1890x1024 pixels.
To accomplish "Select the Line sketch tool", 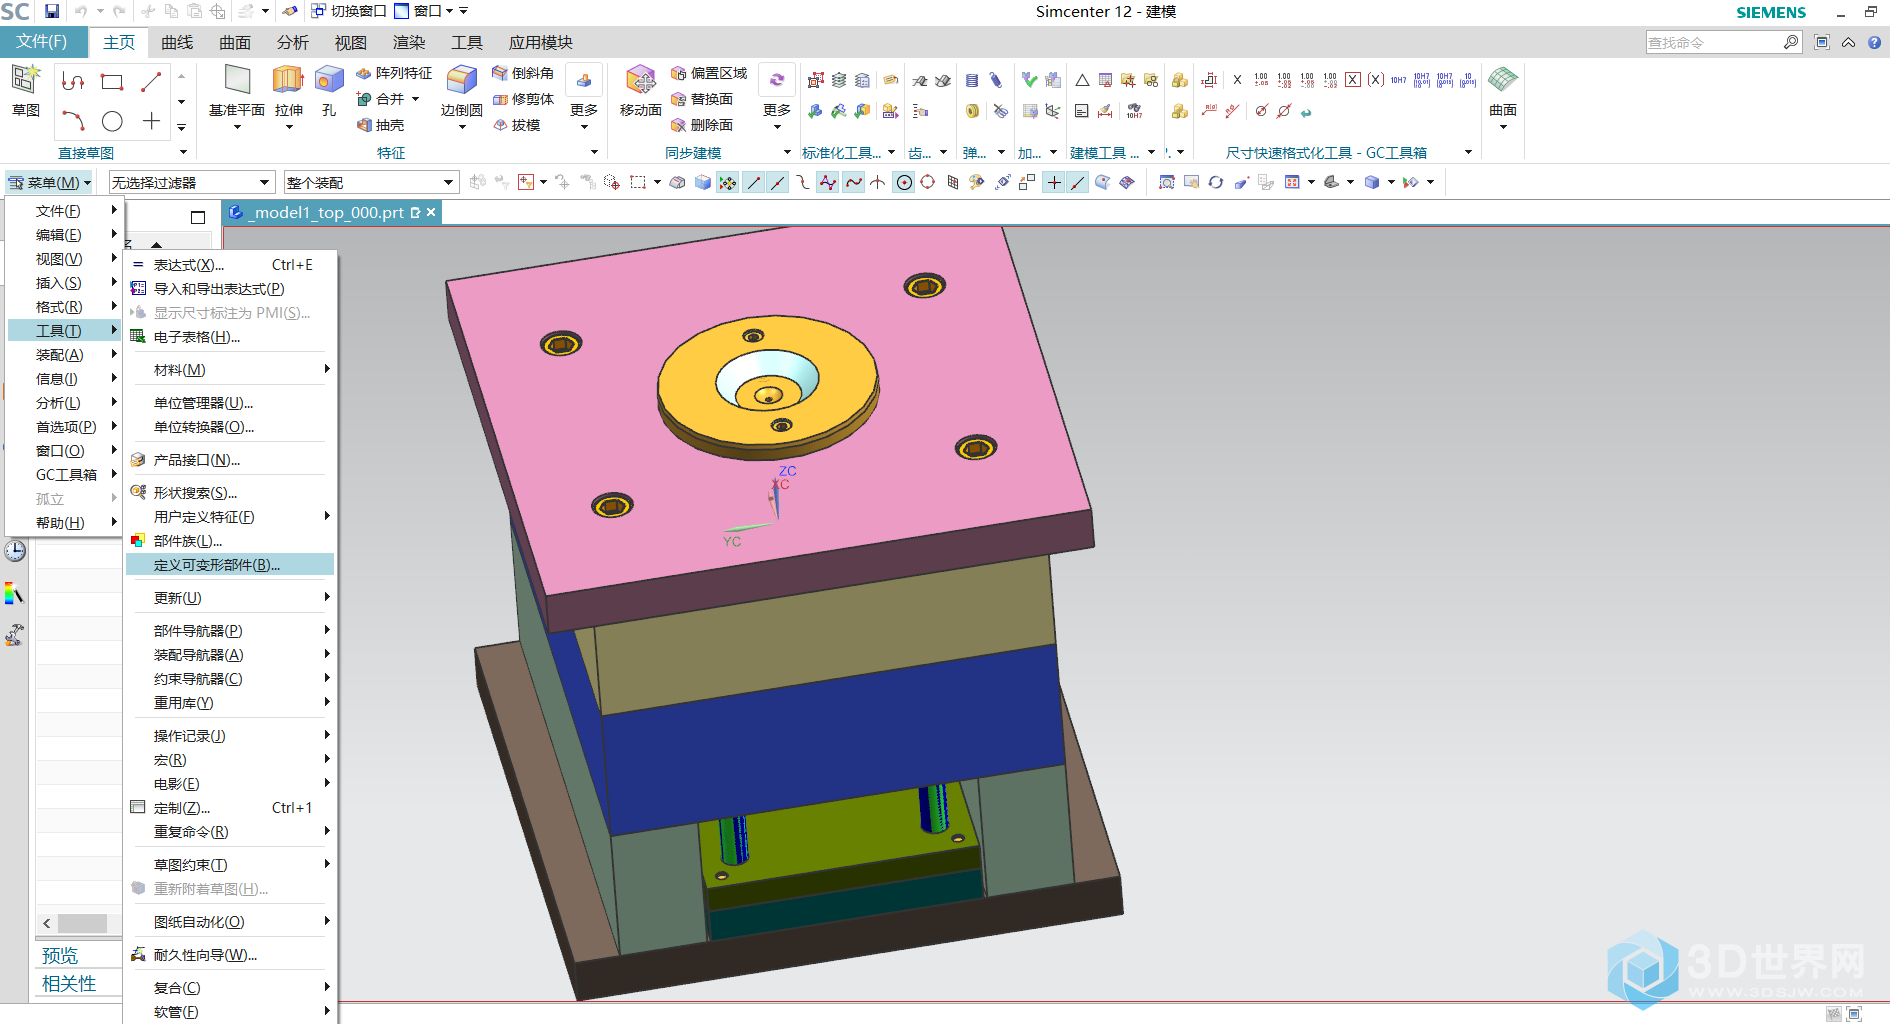I will 151,81.
